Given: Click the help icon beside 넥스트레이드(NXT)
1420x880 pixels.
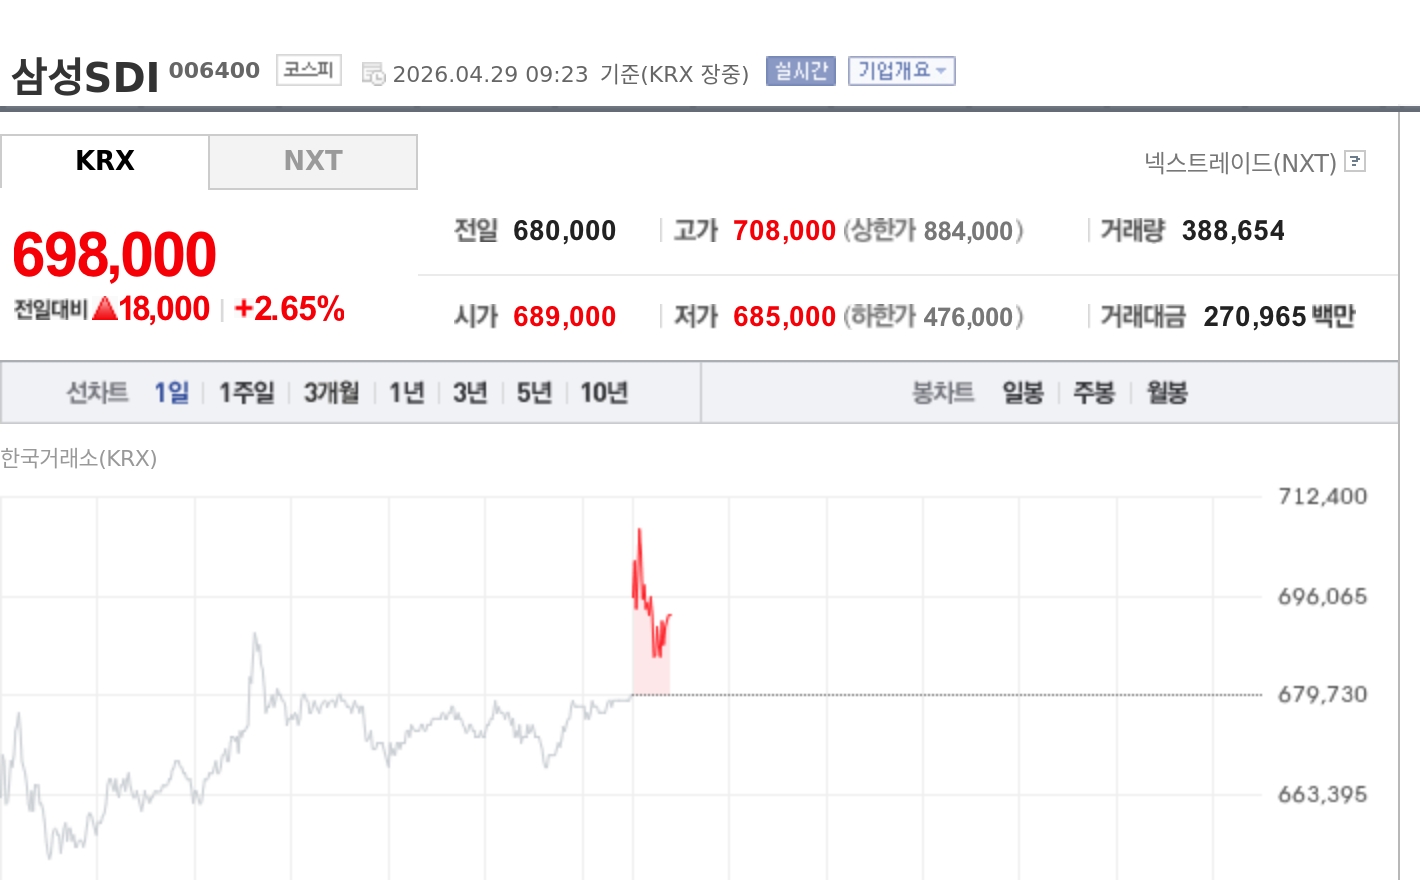Looking at the screenshot, I should [x=1355, y=161].
